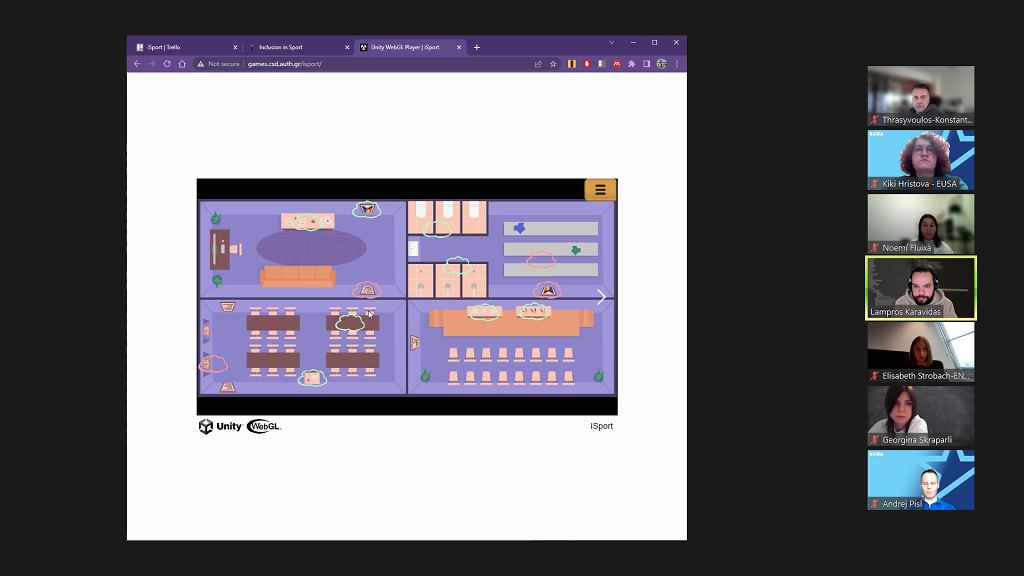1024x576 pixels.
Task: Switch to the Inclusion in Sport tab
Action: [295, 47]
